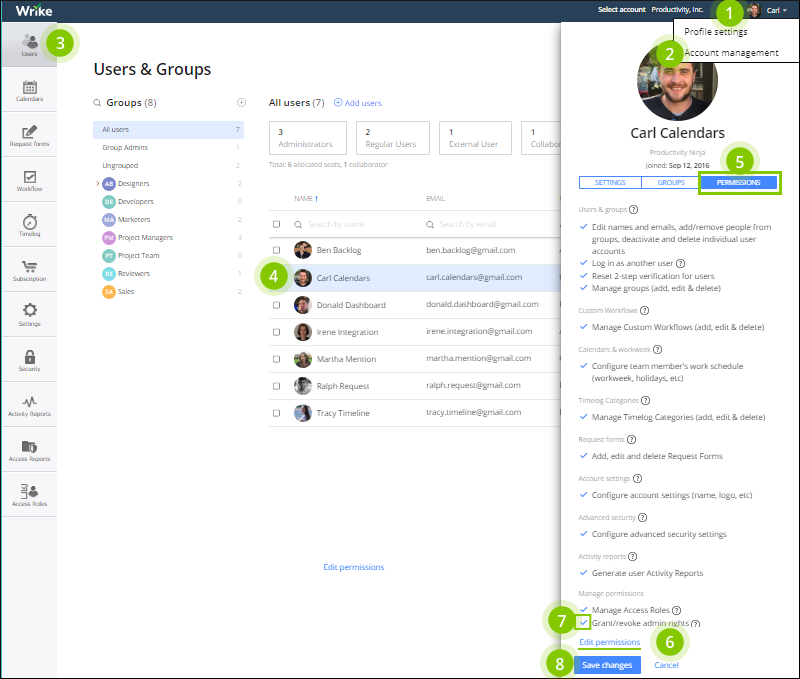
Task: Choose Account management menu item
Action: (x=731, y=53)
